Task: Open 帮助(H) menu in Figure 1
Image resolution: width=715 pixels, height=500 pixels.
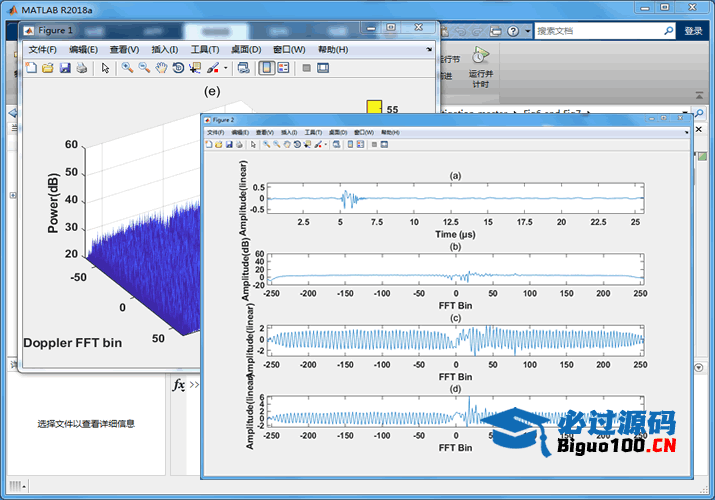Action: 333,49
